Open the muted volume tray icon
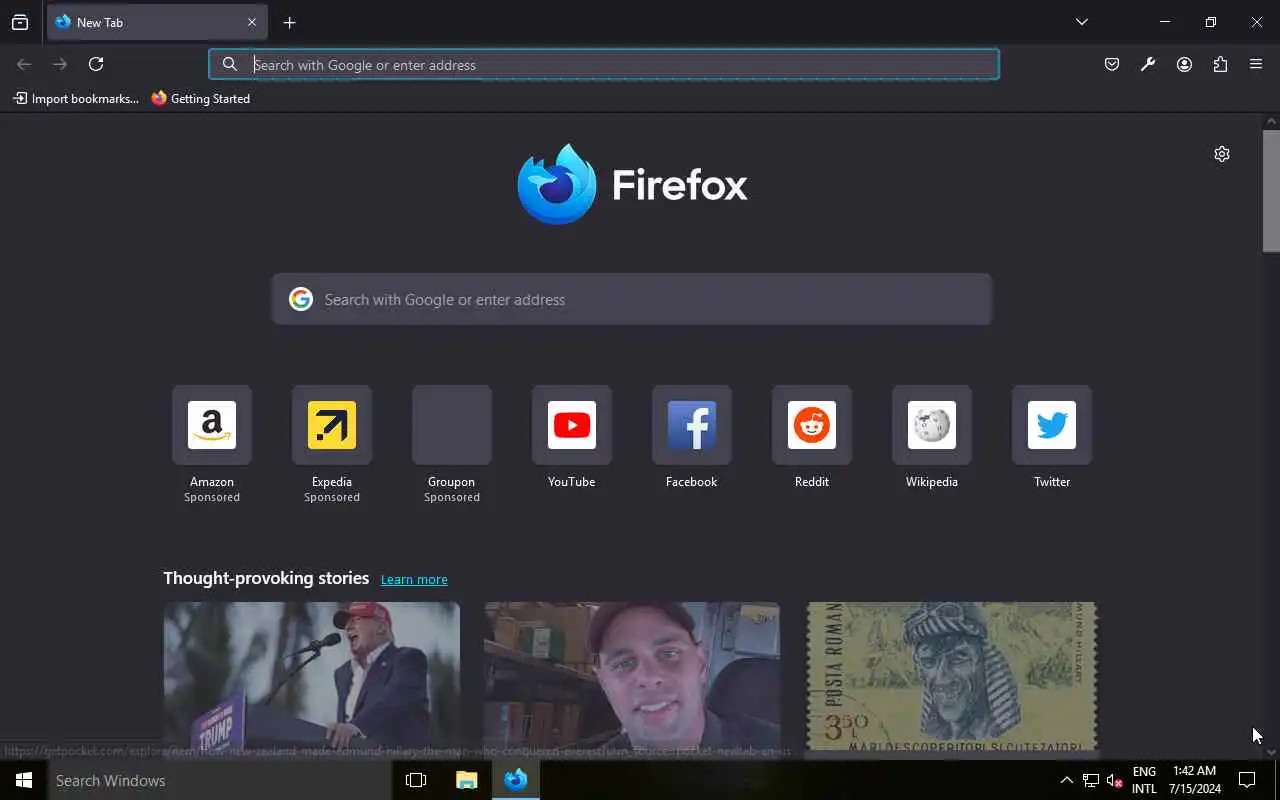Viewport: 1280px width, 800px height. [1115, 780]
